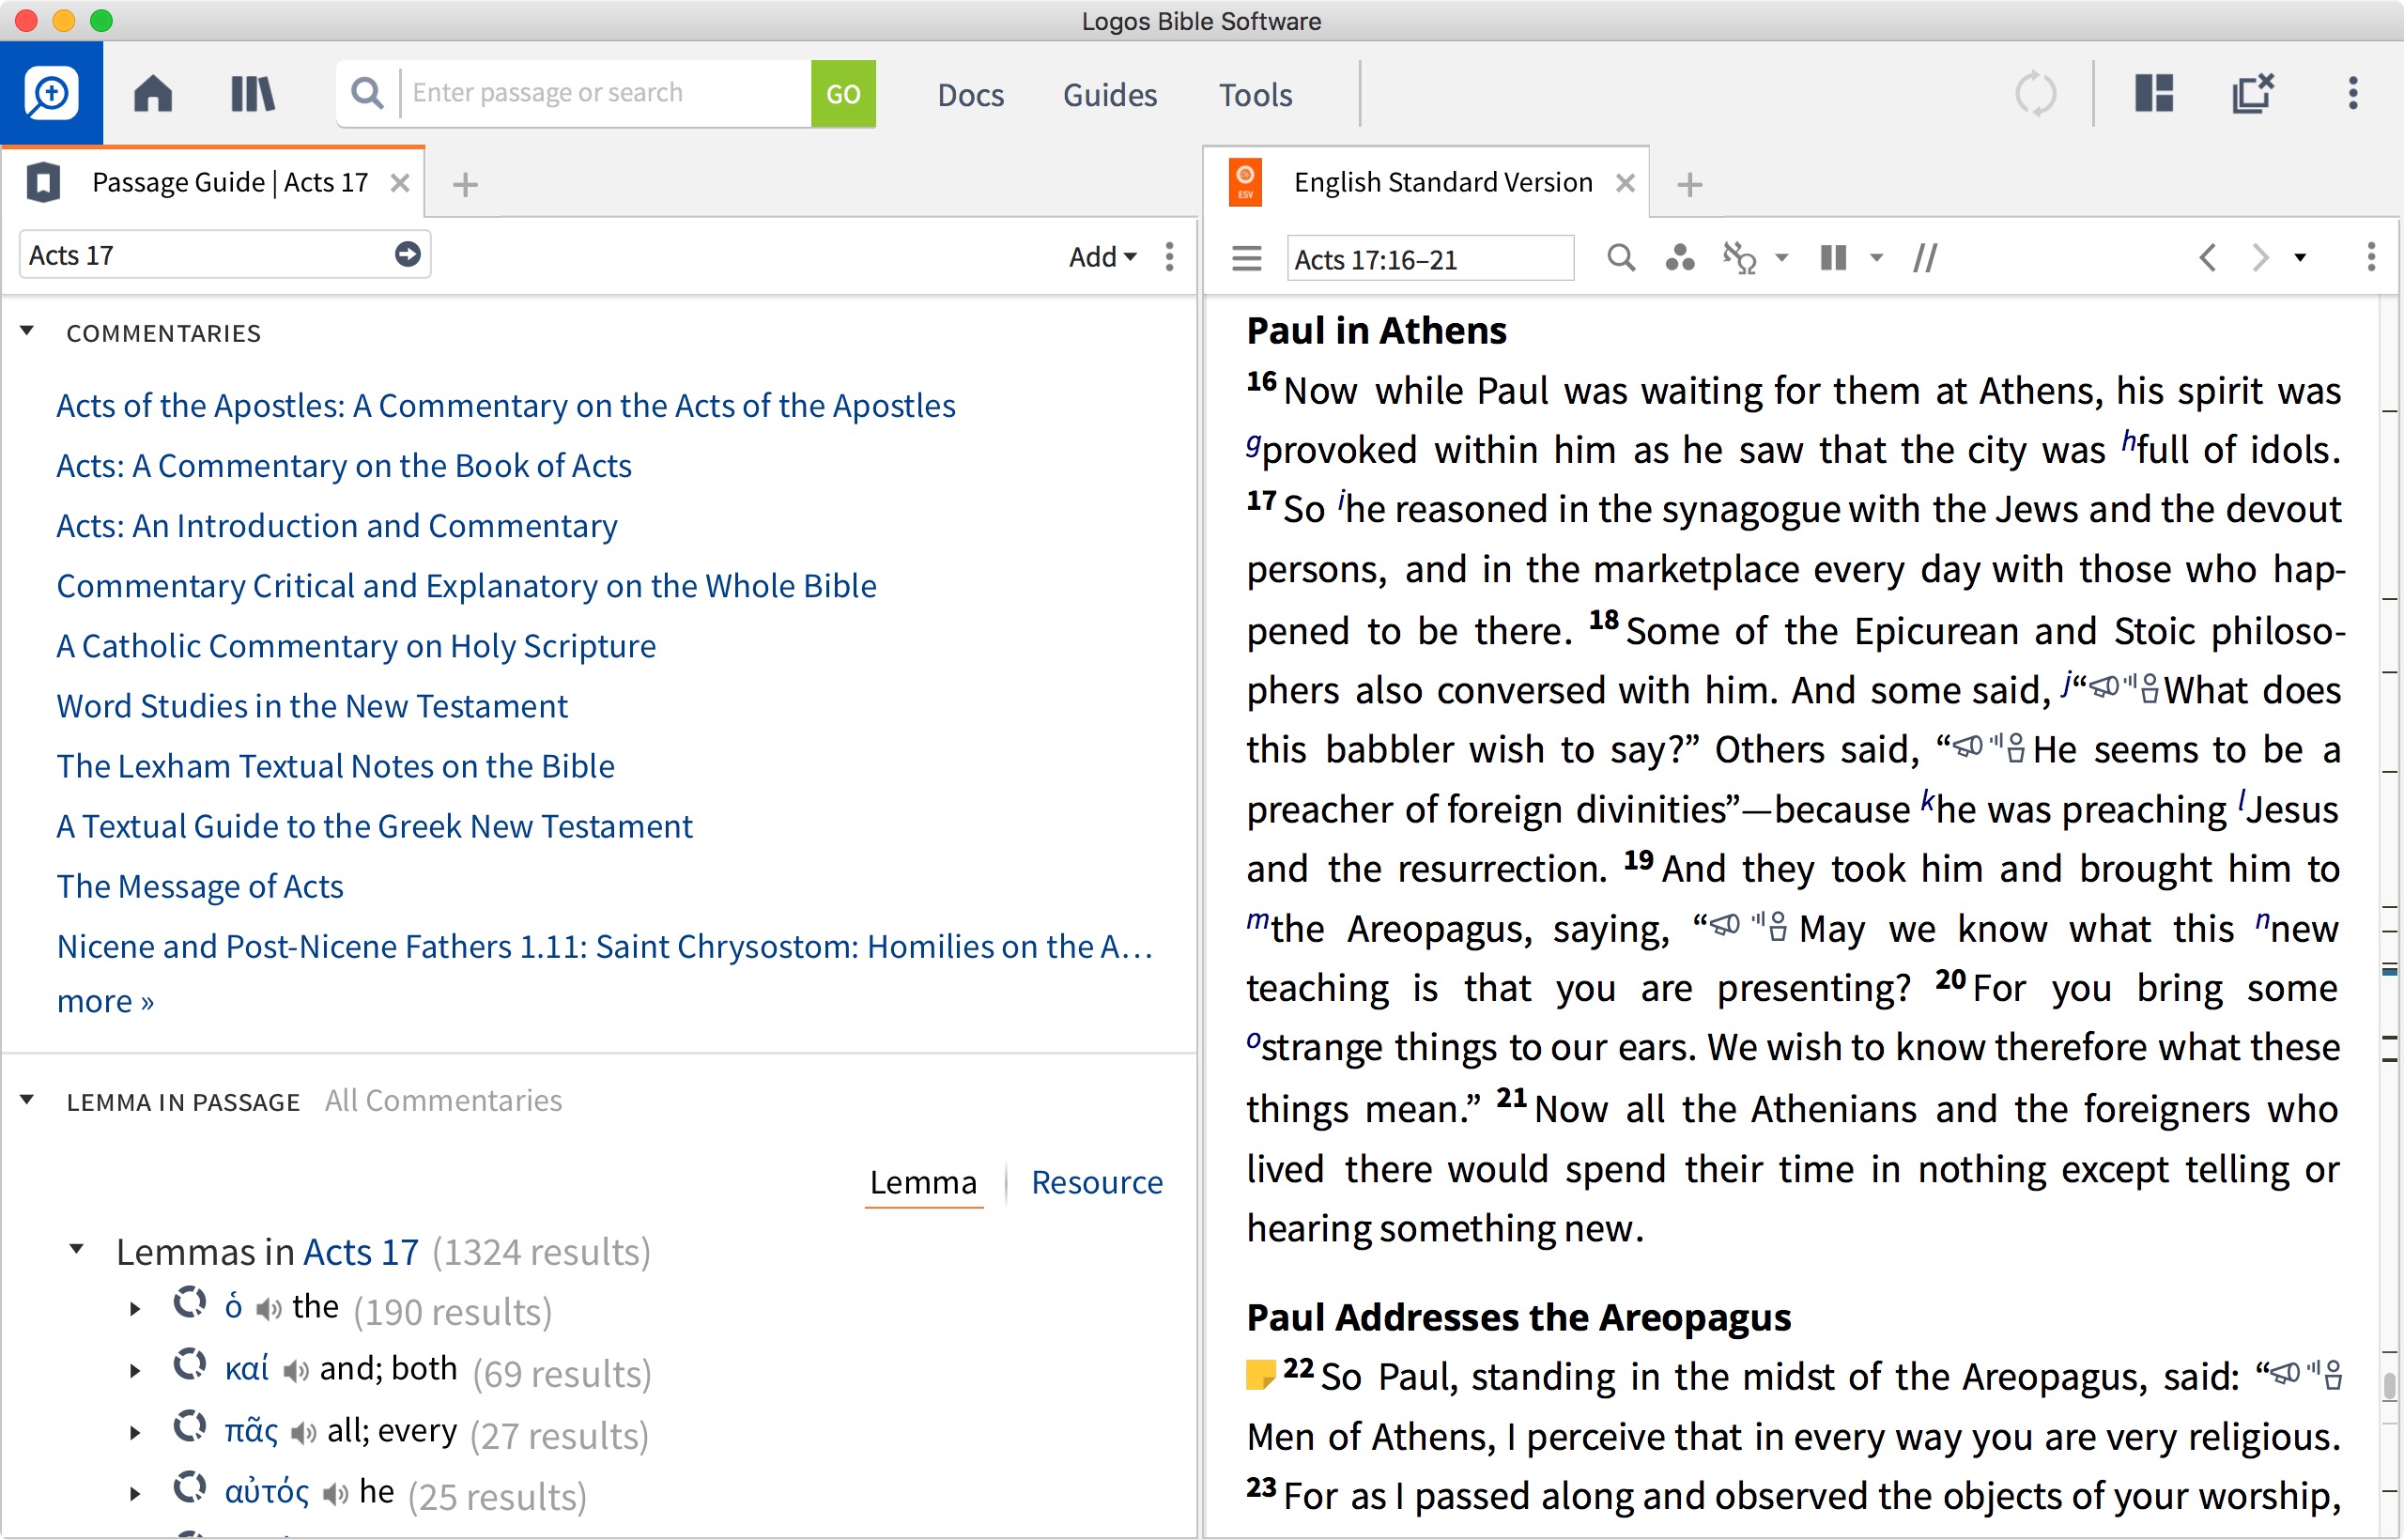
Task: Click the ESV panel scrollbar thumb
Action: click(x=2389, y=1386)
